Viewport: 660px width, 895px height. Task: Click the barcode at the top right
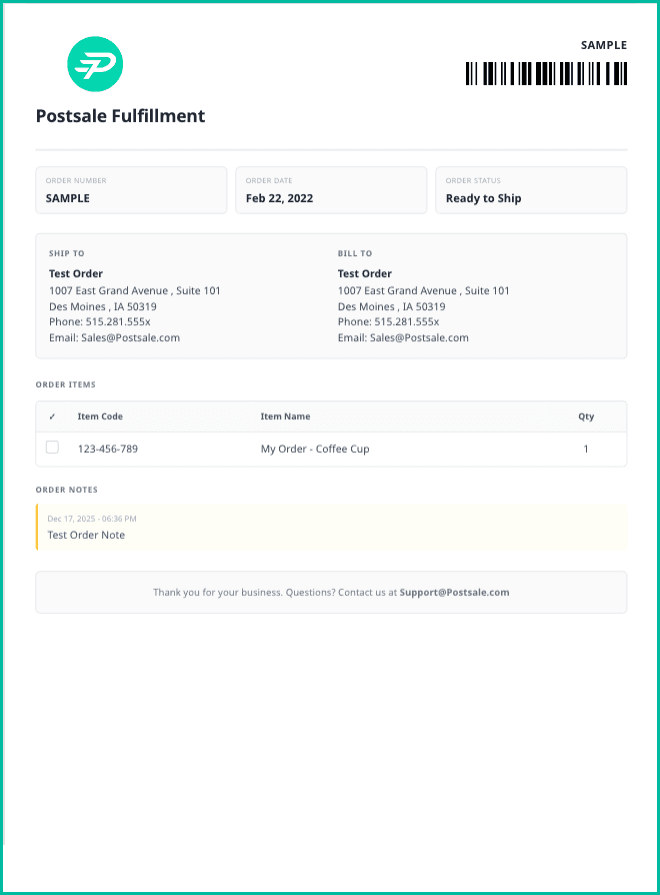click(x=546, y=73)
